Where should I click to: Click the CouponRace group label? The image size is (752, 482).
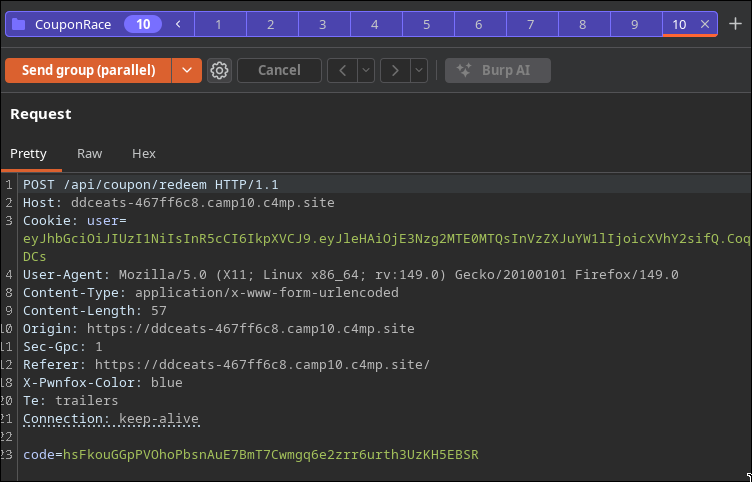pyautogui.click(x=73, y=24)
